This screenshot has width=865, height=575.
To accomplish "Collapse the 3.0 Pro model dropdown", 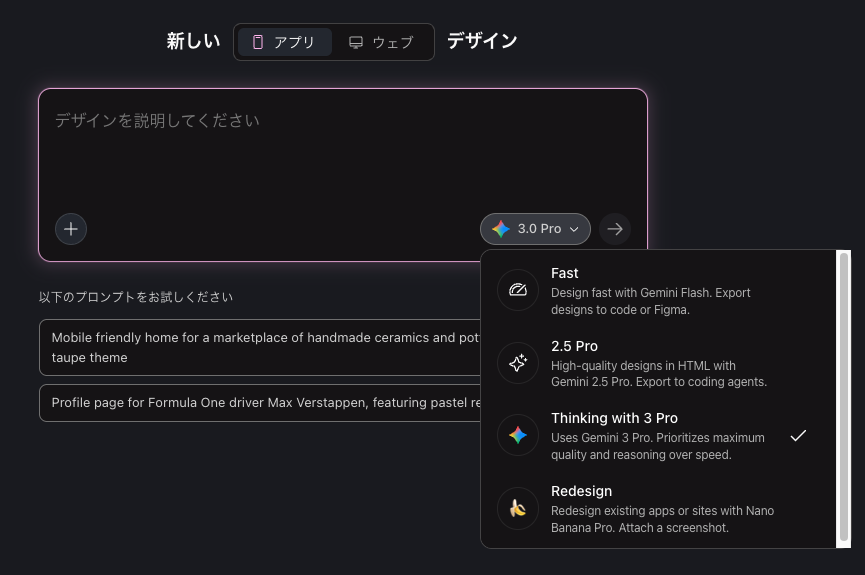I will tap(535, 229).
